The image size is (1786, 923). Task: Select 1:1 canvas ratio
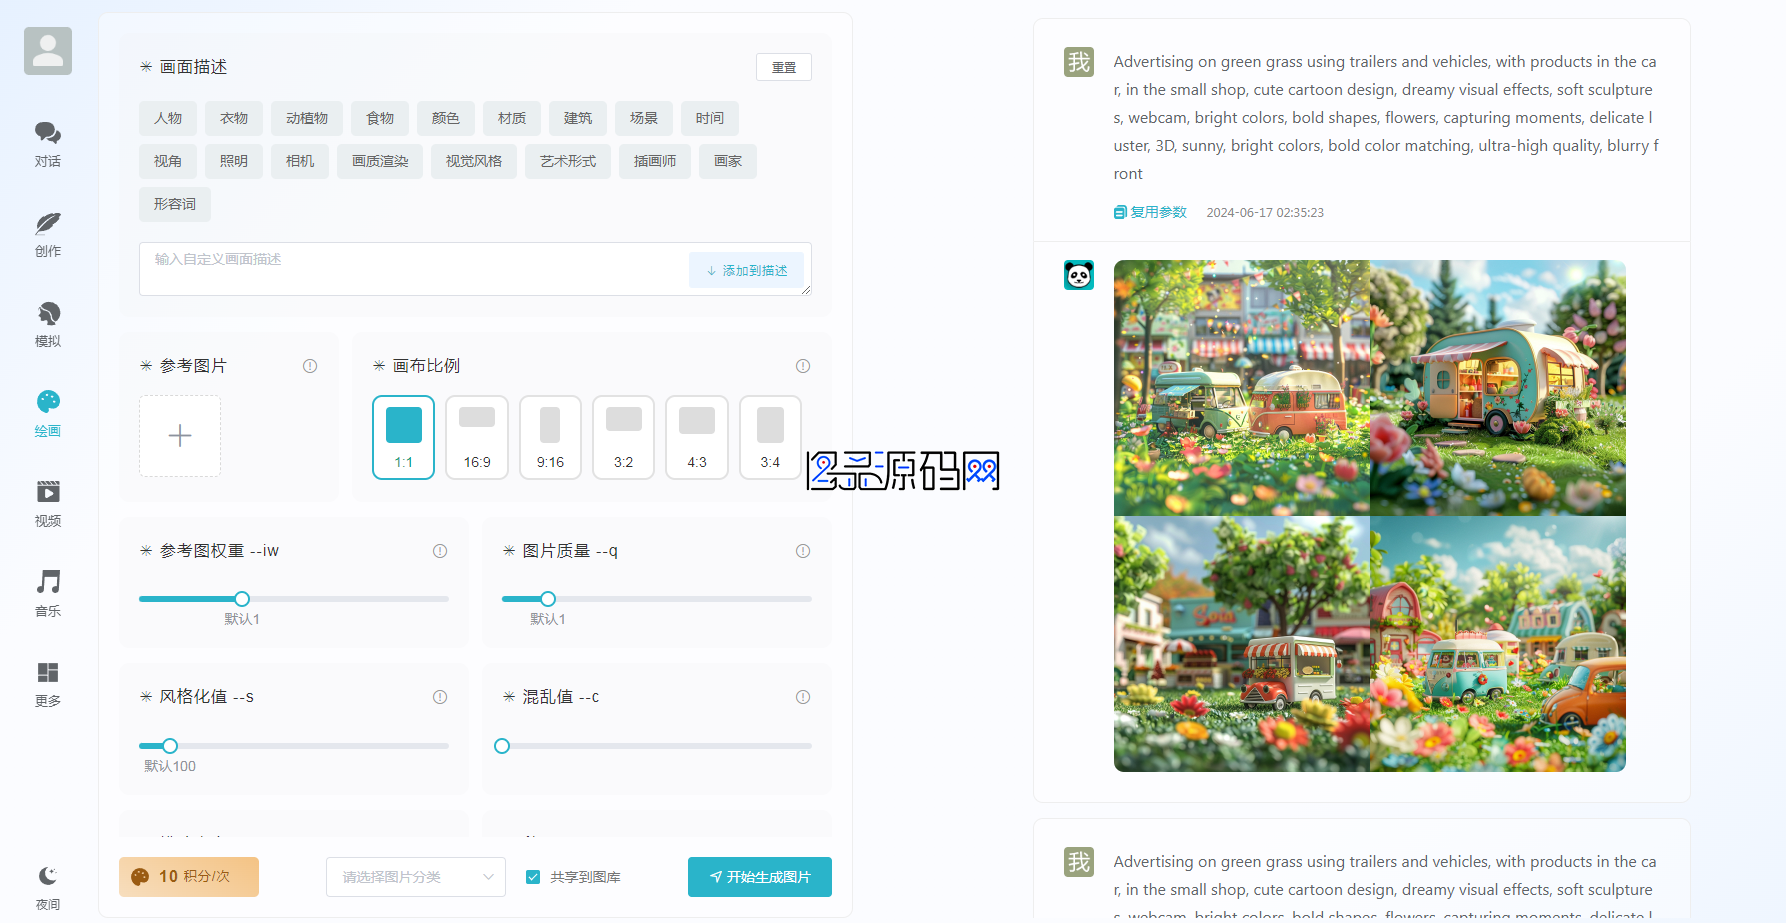(x=404, y=438)
